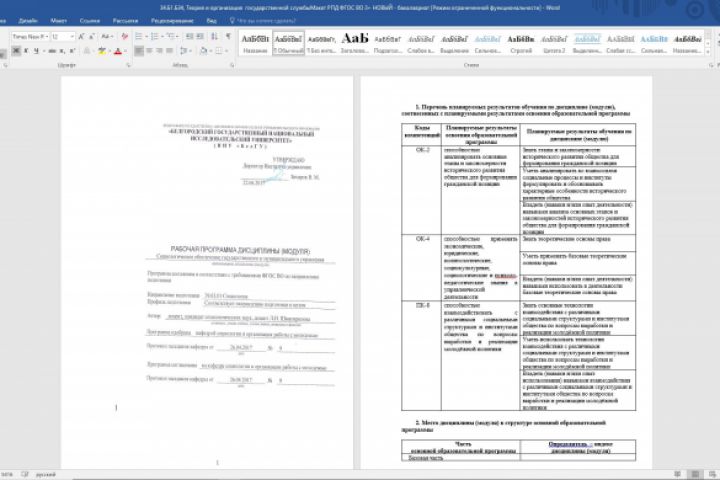This screenshot has height=480, width=720.
Task: Open the borders dropdown arrow
Action: (x=226, y=51)
